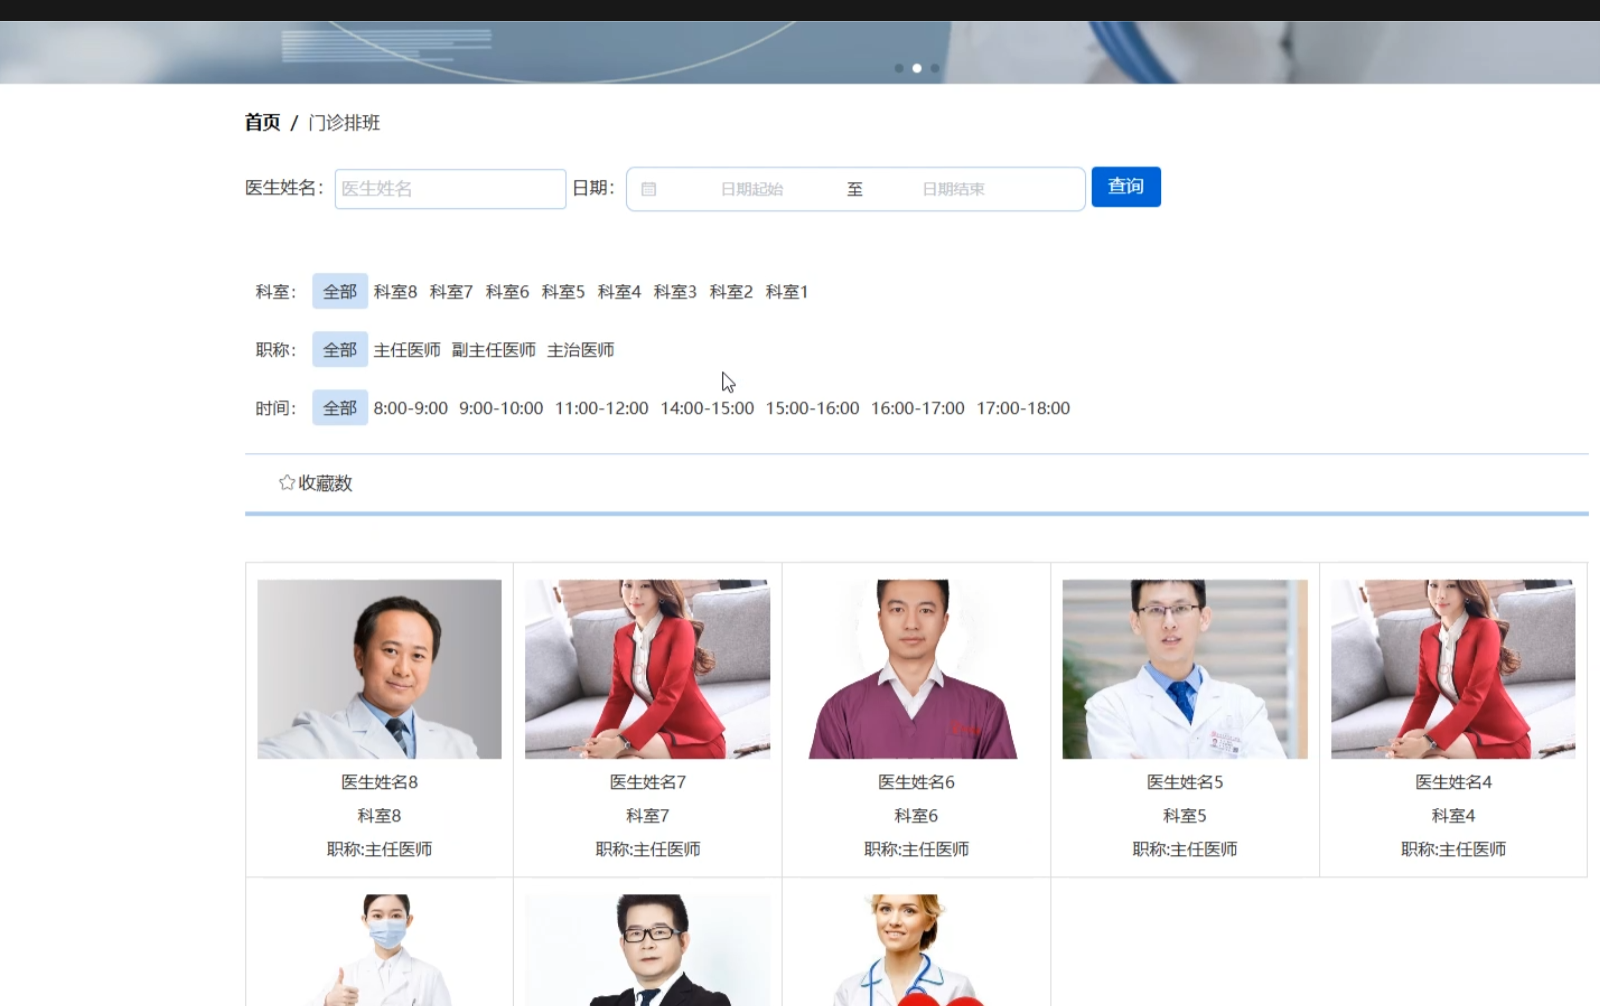The width and height of the screenshot is (1600, 1006).
Task: Go to 首页 via breadcrumb
Action: click(262, 123)
